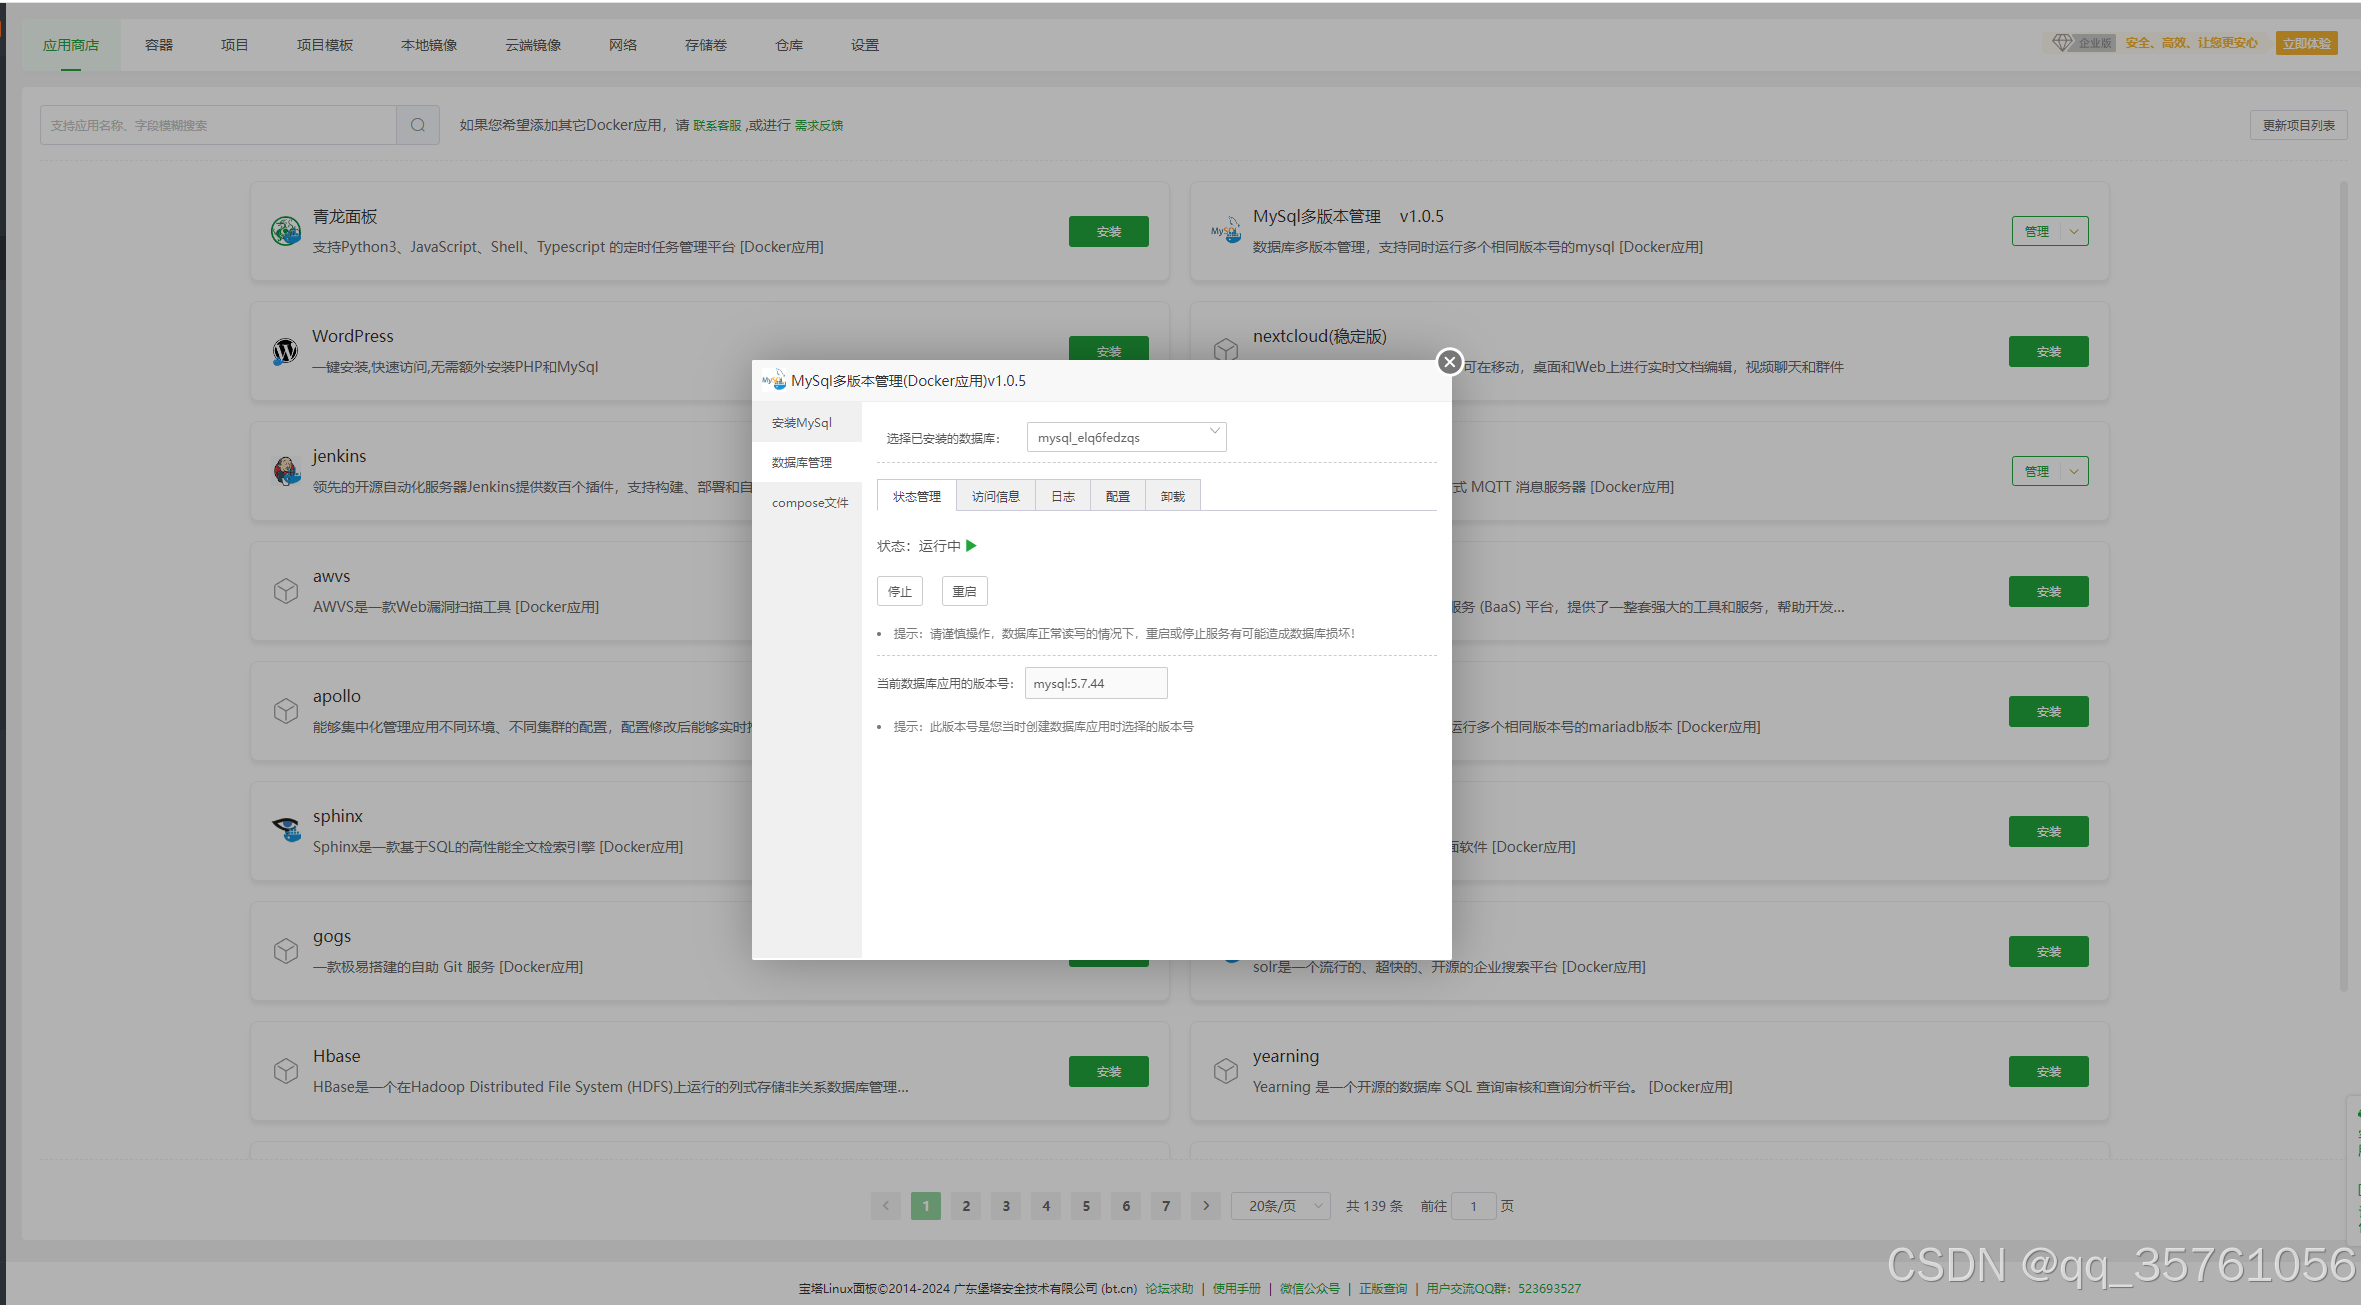Click the Jenkins app logo icon

click(x=286, y=471)
